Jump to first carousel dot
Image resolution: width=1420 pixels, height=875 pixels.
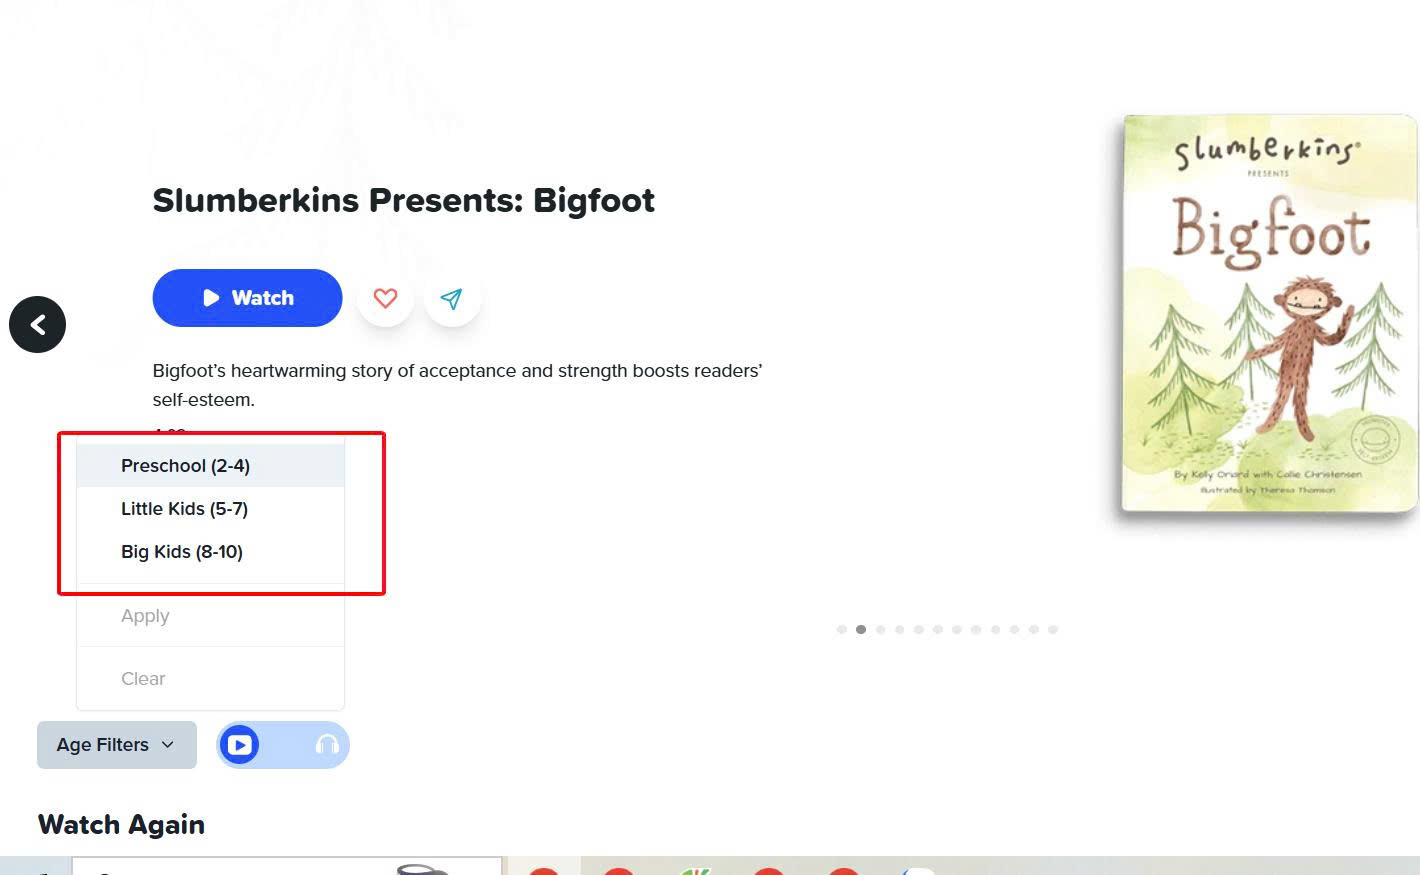click(842, 630)
